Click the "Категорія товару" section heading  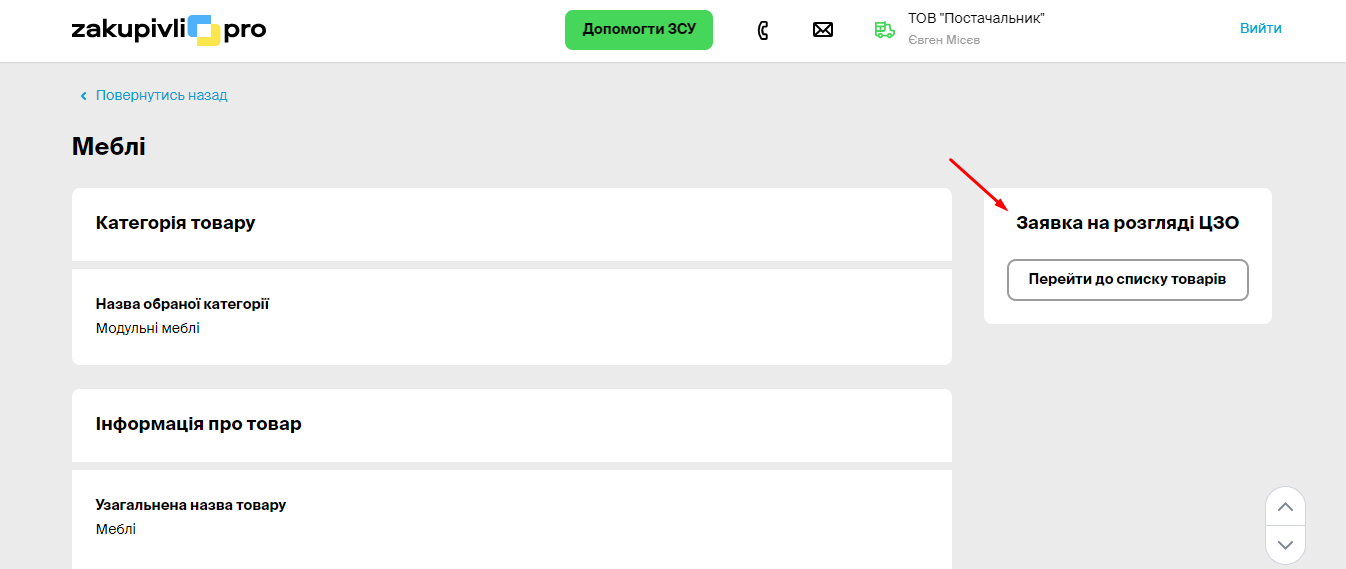[x=175, y=222]
